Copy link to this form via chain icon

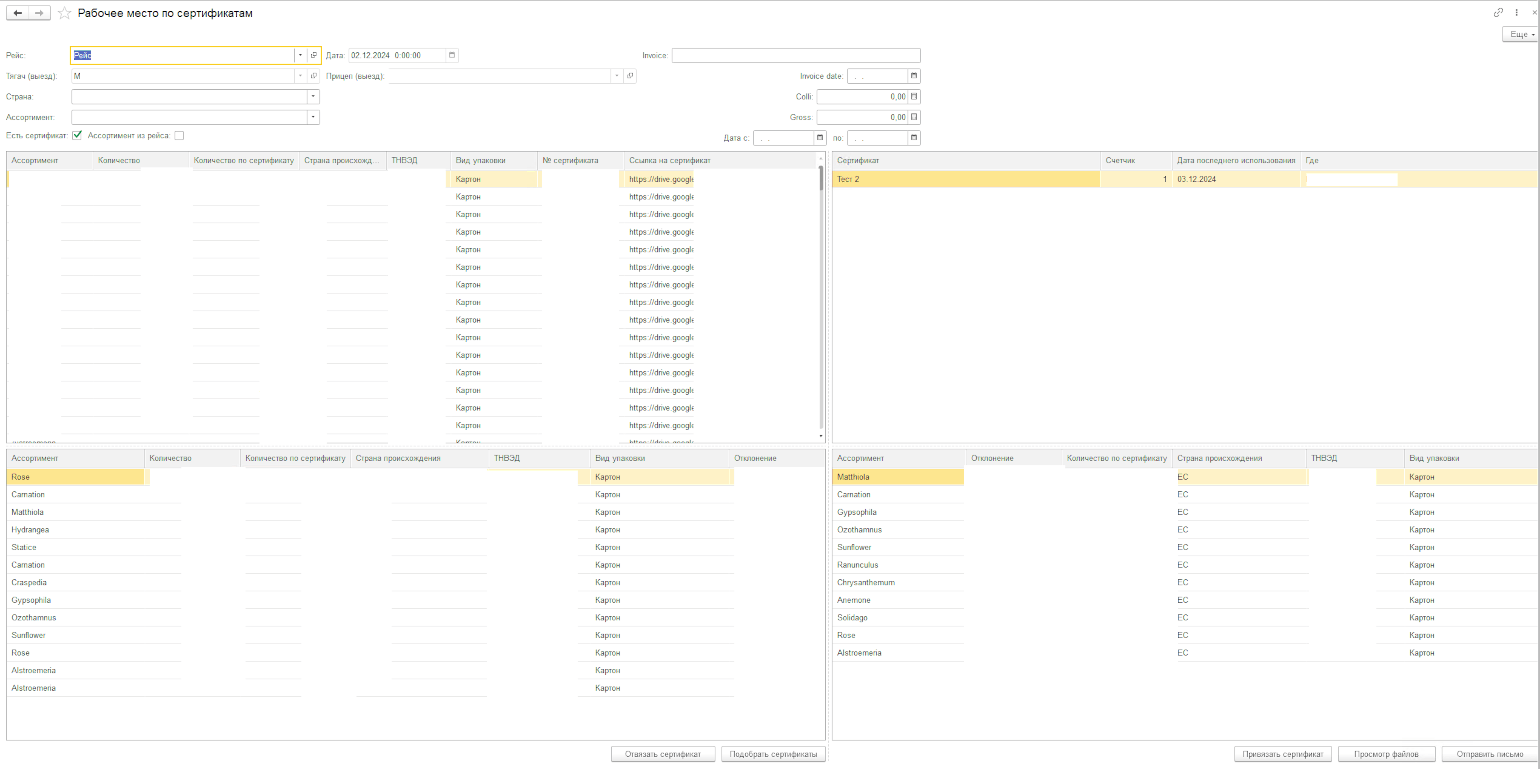(x=1498, y=13)
